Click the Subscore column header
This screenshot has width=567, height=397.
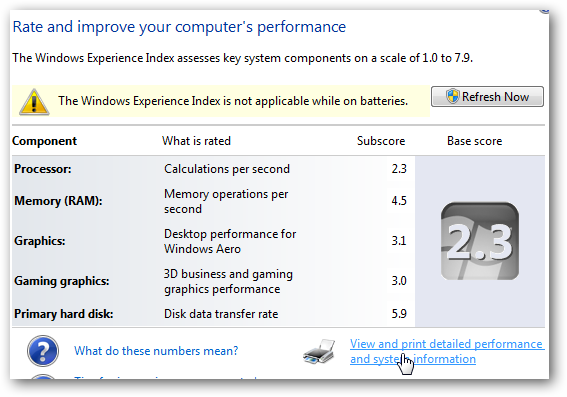coord(381,141)
